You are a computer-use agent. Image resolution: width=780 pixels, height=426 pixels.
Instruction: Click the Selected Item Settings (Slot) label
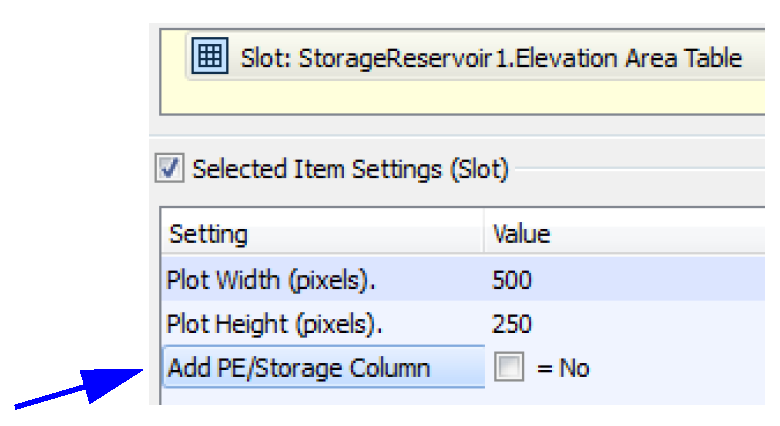tap(350, 170)
